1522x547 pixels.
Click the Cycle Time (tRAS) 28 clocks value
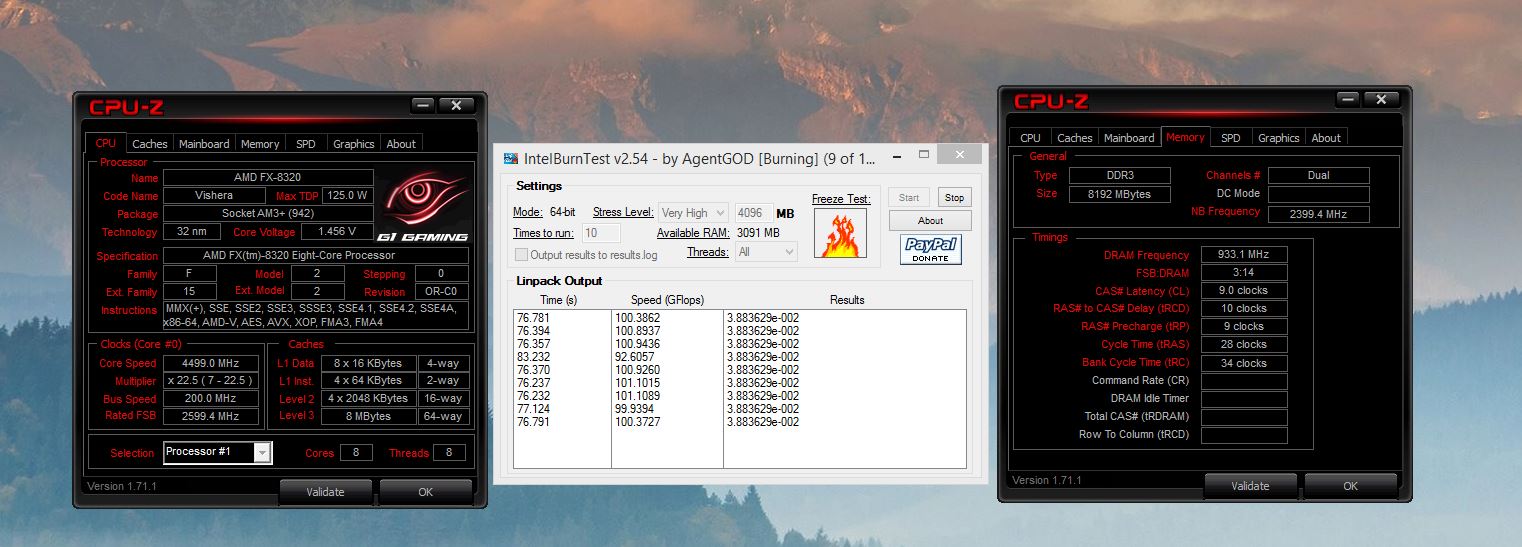click(1244, 345)
